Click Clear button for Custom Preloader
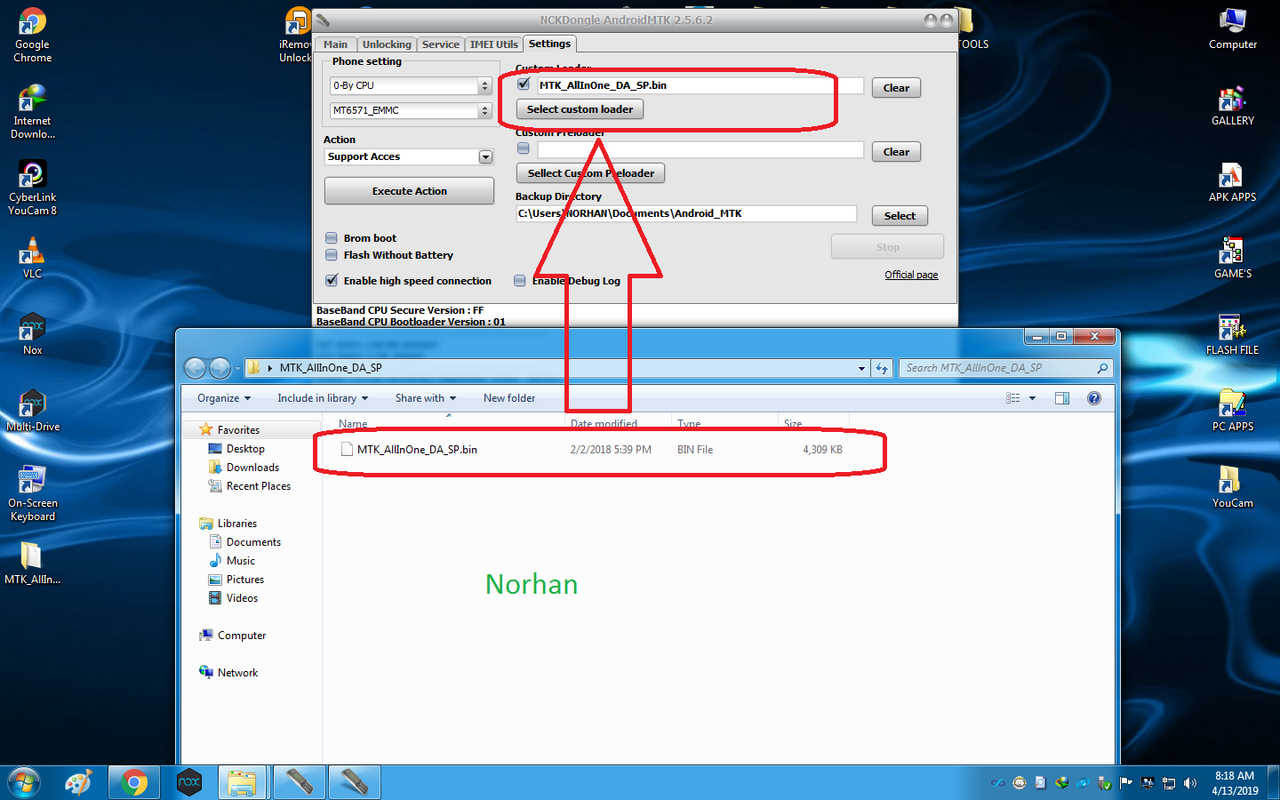Image resolution: width=1280 pixels, height=800 pixels. coord(896,152)
